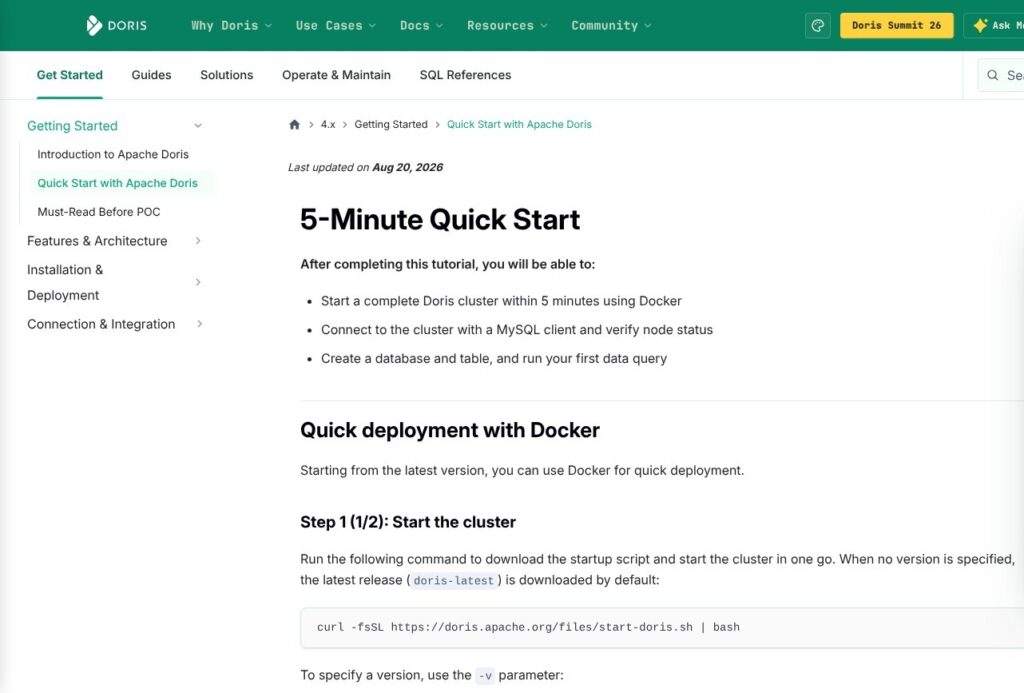
Task: Open the Docs dropdown menu
Action: click(421, 25)
